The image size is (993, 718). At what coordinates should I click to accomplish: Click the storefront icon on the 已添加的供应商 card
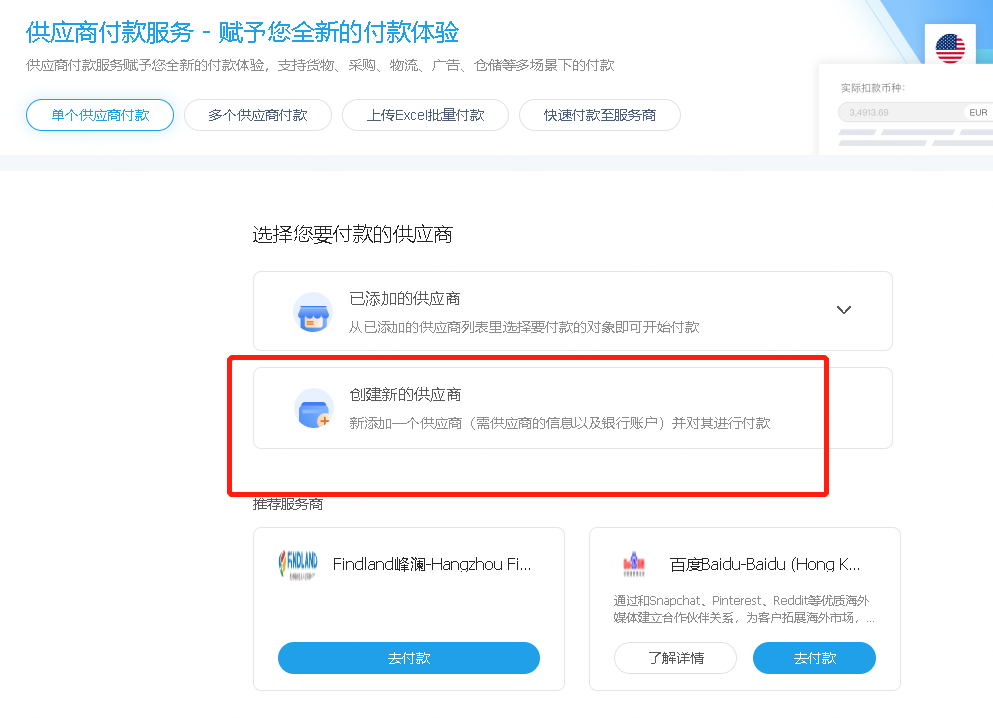click(313, 310)
